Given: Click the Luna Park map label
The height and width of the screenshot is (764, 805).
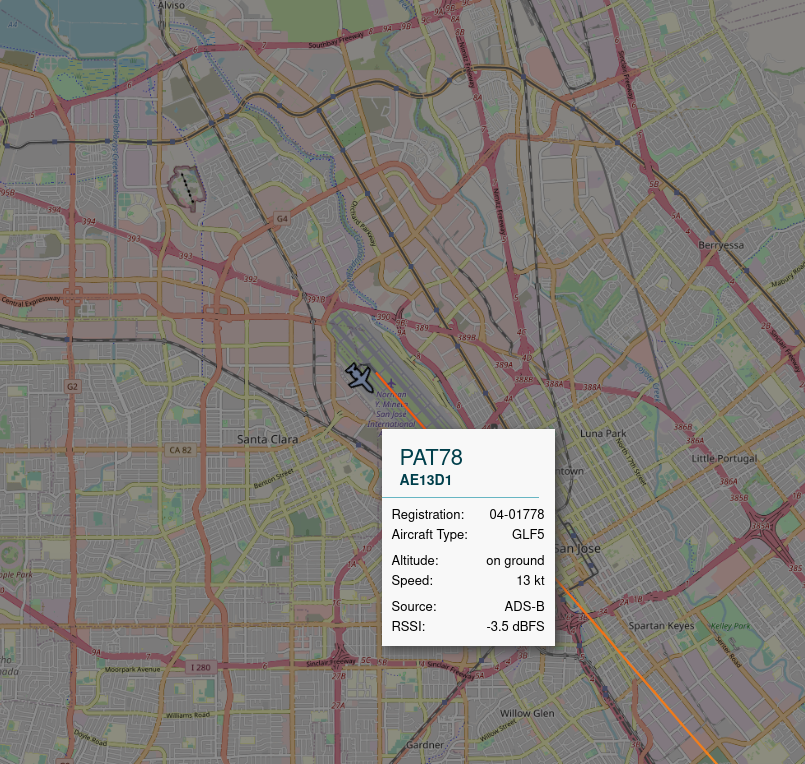Looking at the screenshot, I should point(603,433).
